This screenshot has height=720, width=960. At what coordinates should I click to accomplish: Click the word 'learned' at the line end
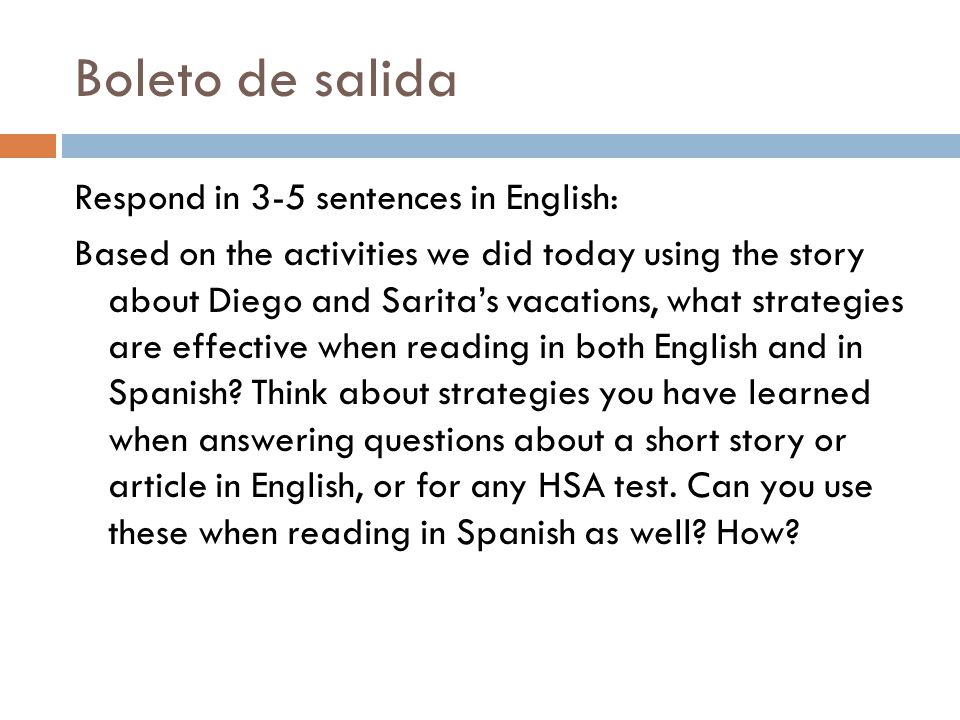point(809,392)
